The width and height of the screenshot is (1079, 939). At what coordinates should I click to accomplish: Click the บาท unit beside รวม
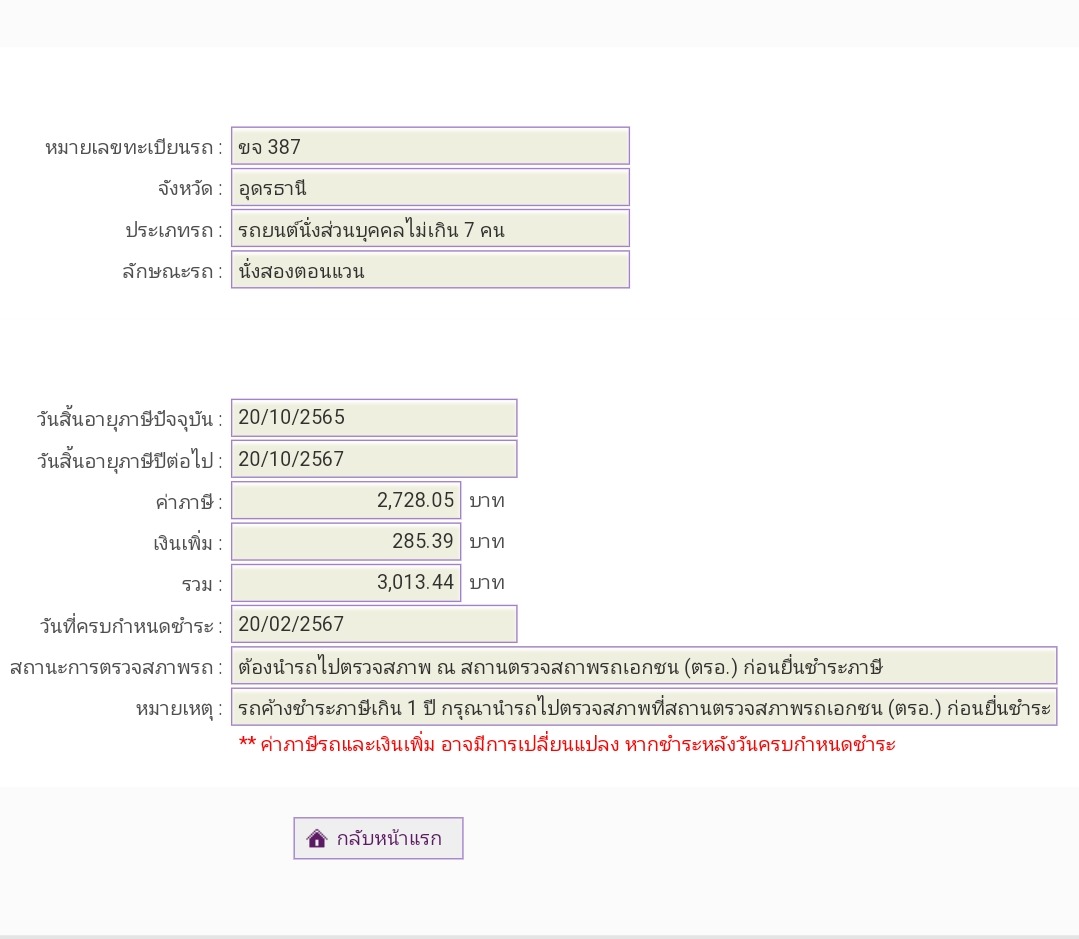pos(487,583)
